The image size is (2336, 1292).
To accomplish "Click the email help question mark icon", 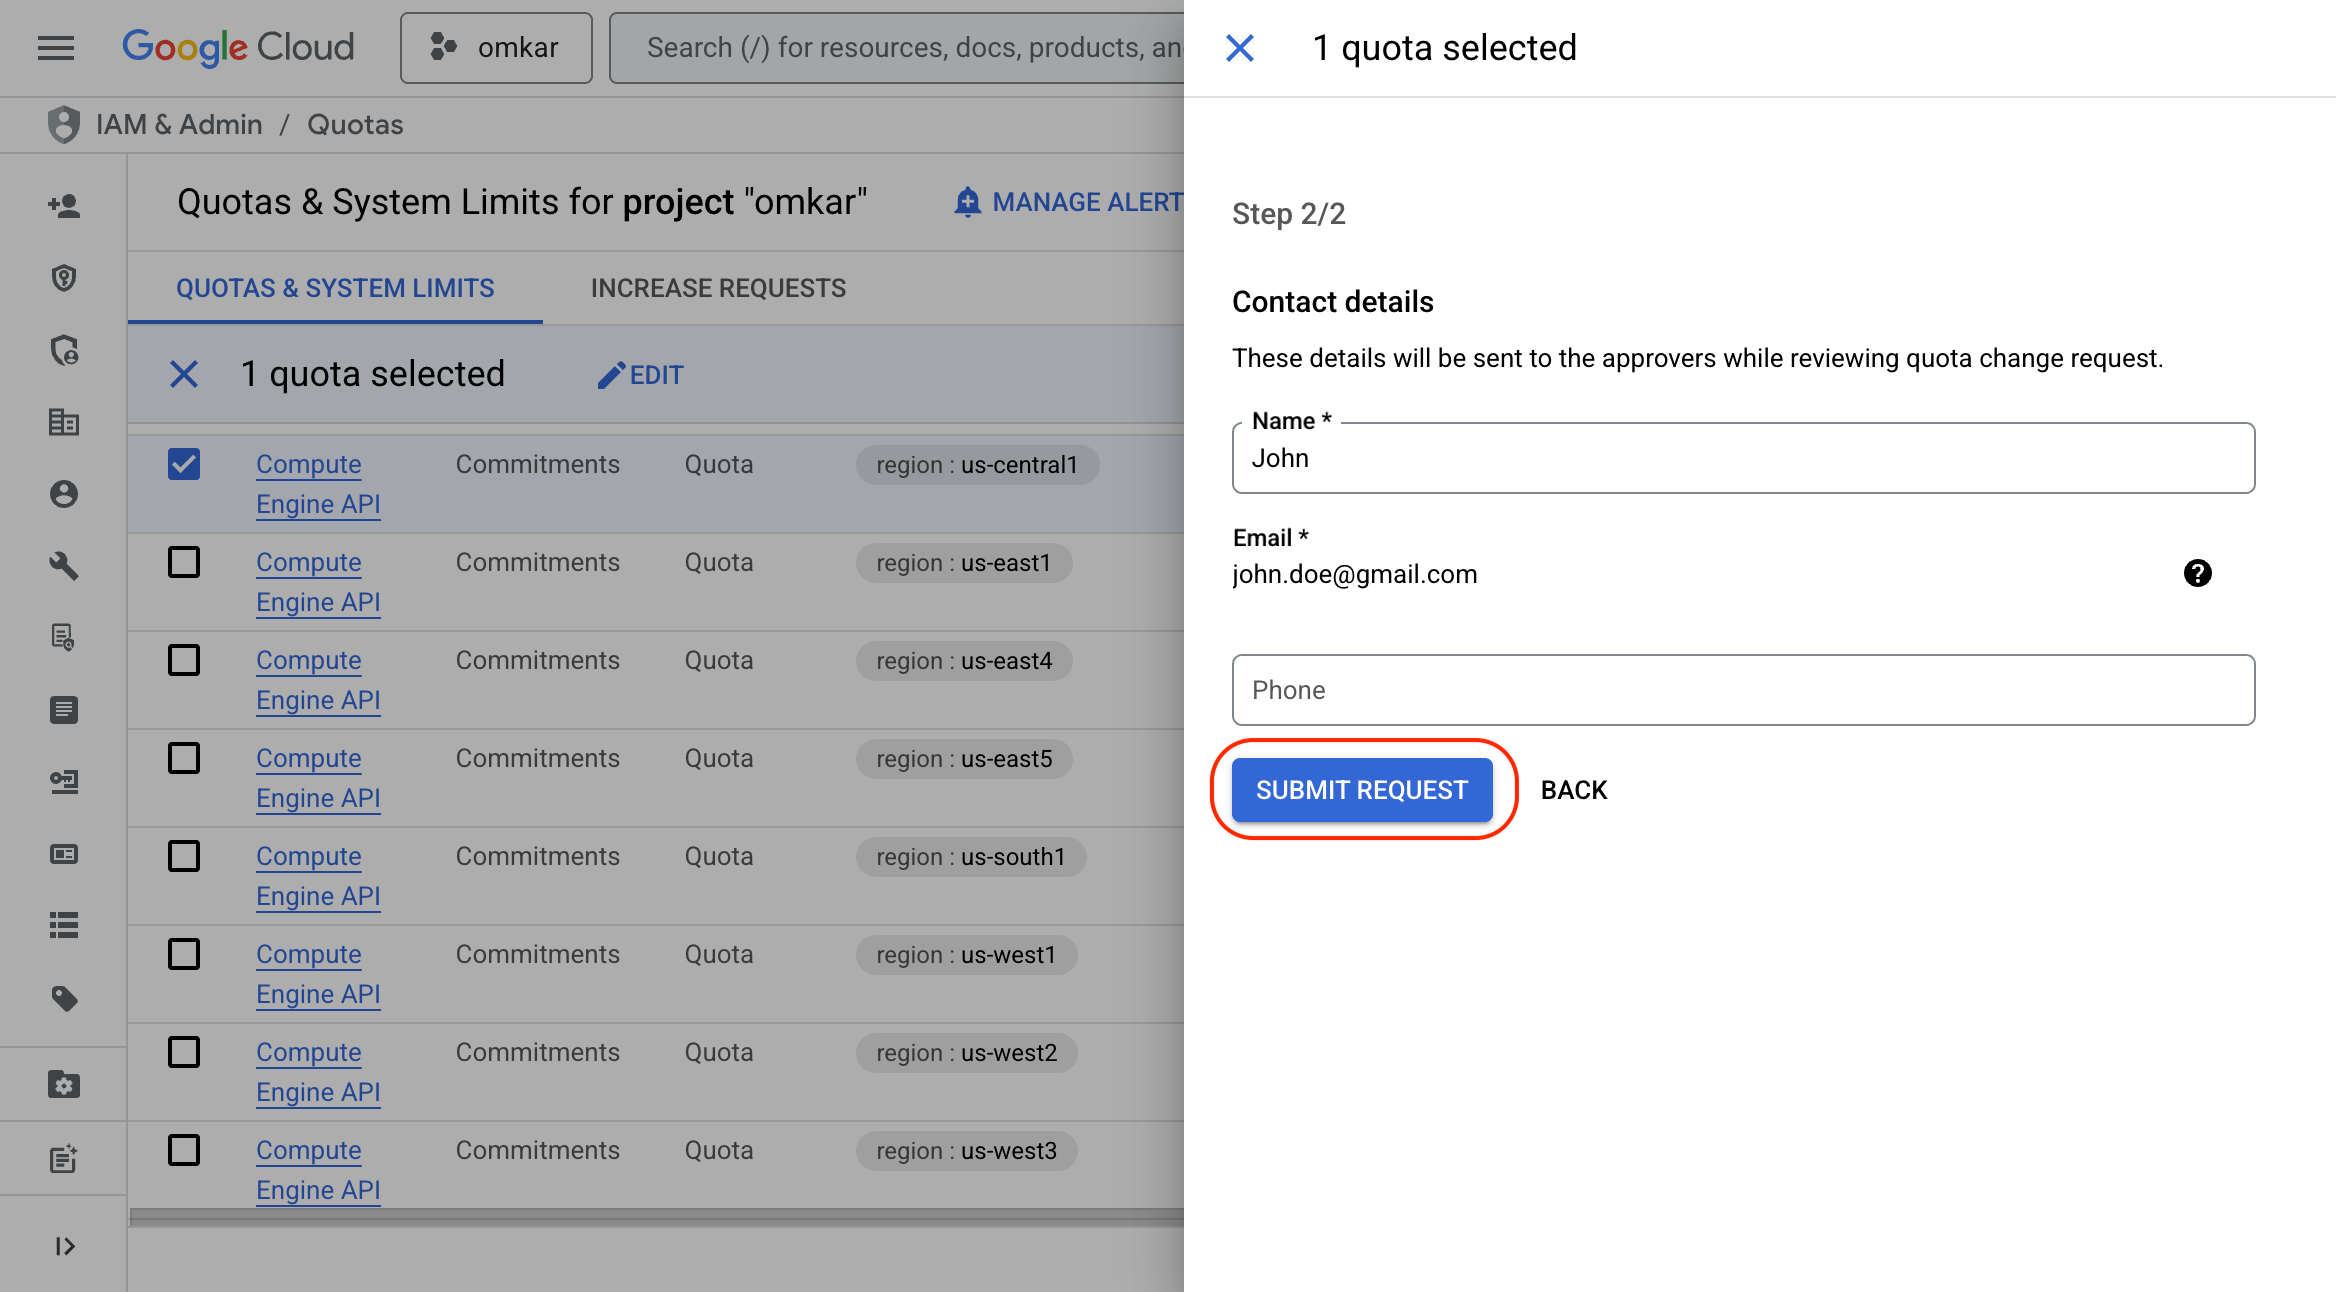I will click(x=2197, y=573).
